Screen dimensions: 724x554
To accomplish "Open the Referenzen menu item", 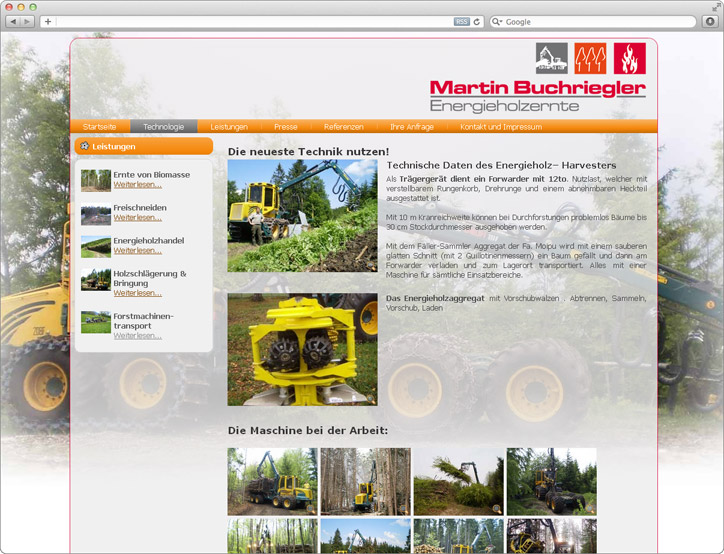I will point(344,126).
